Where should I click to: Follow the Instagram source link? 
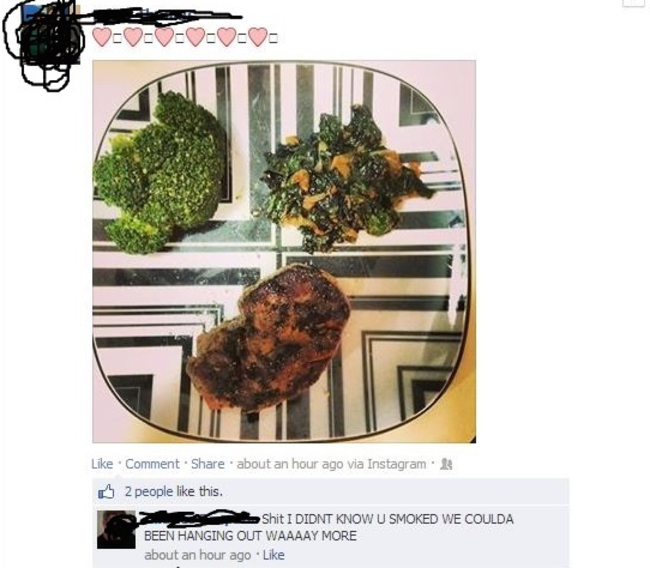(397, 464)
